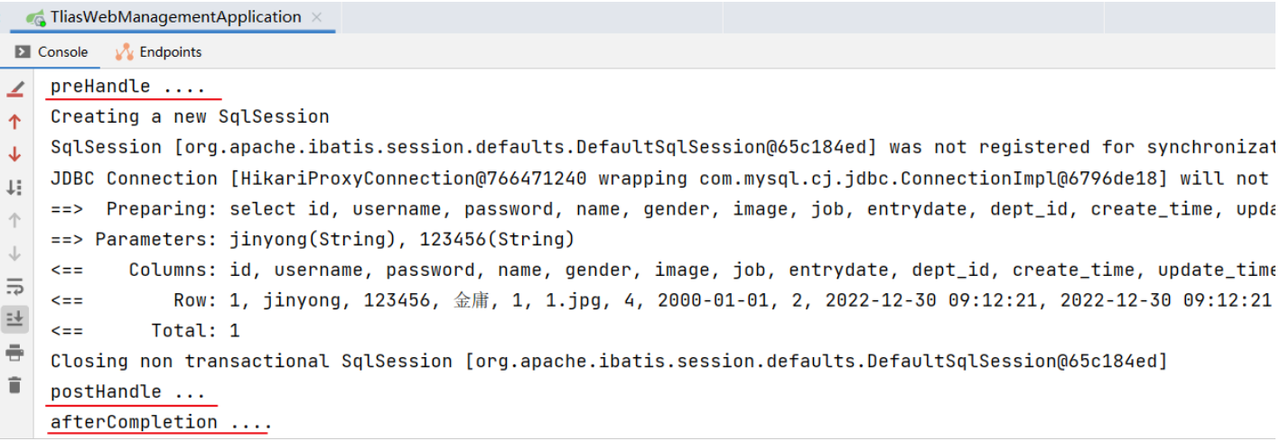
Task: Click the red pencil edit icon
Action: click(x=15, y=89)
